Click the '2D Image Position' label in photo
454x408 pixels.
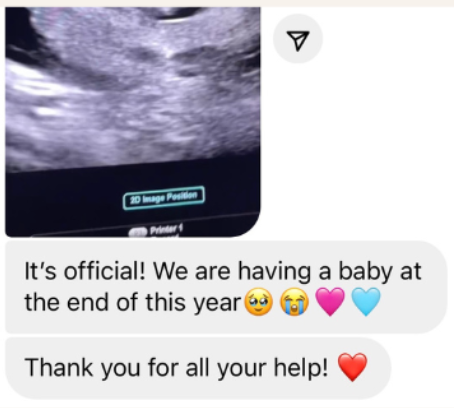click(x=163, y=197)
